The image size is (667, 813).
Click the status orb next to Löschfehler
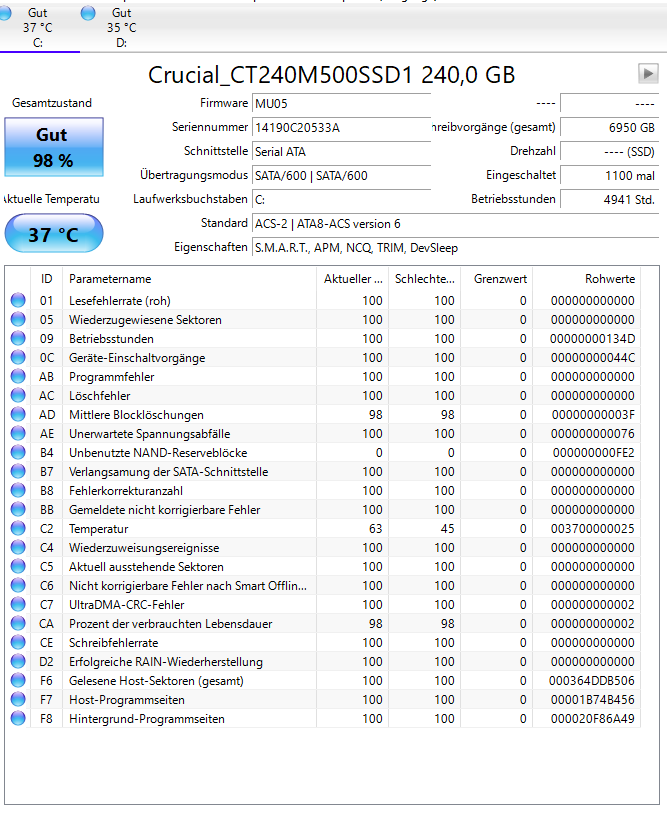pyautogui.click(x=18, y=395)
